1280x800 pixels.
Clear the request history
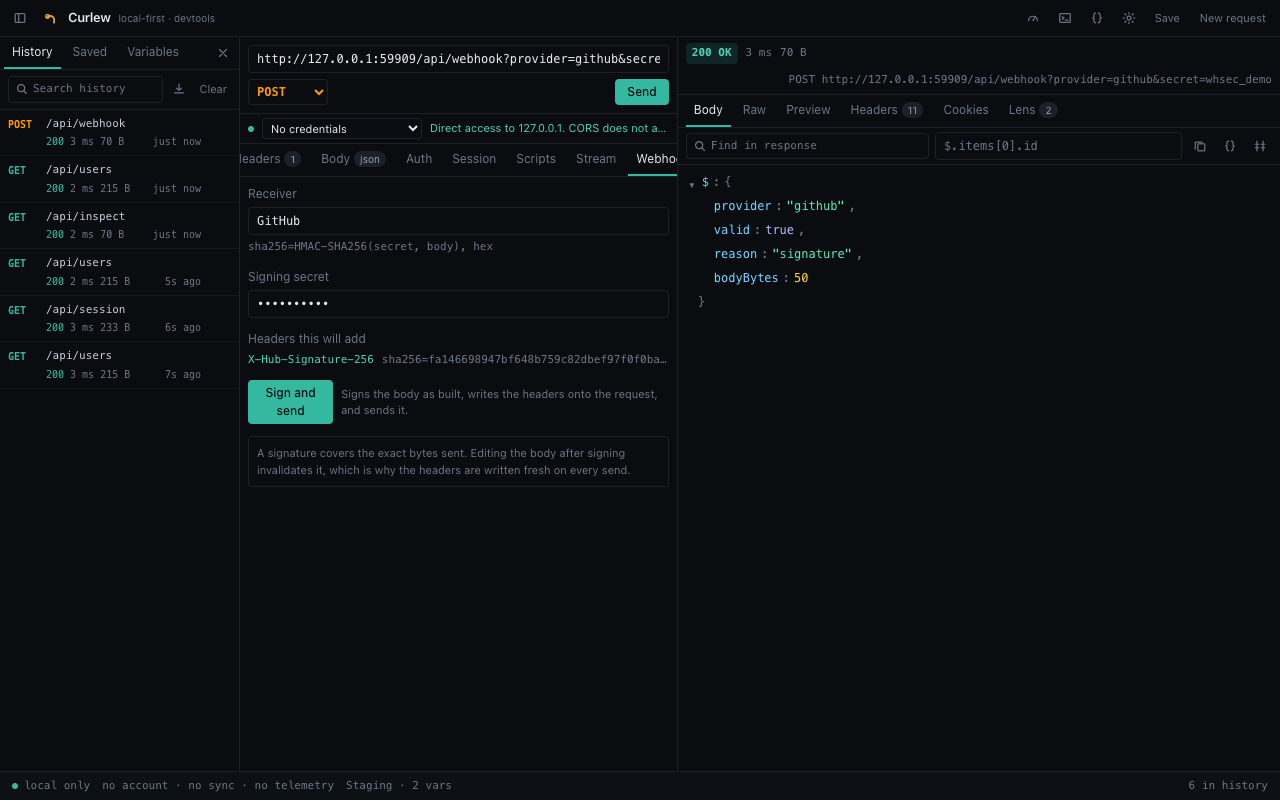pos(213,89)
